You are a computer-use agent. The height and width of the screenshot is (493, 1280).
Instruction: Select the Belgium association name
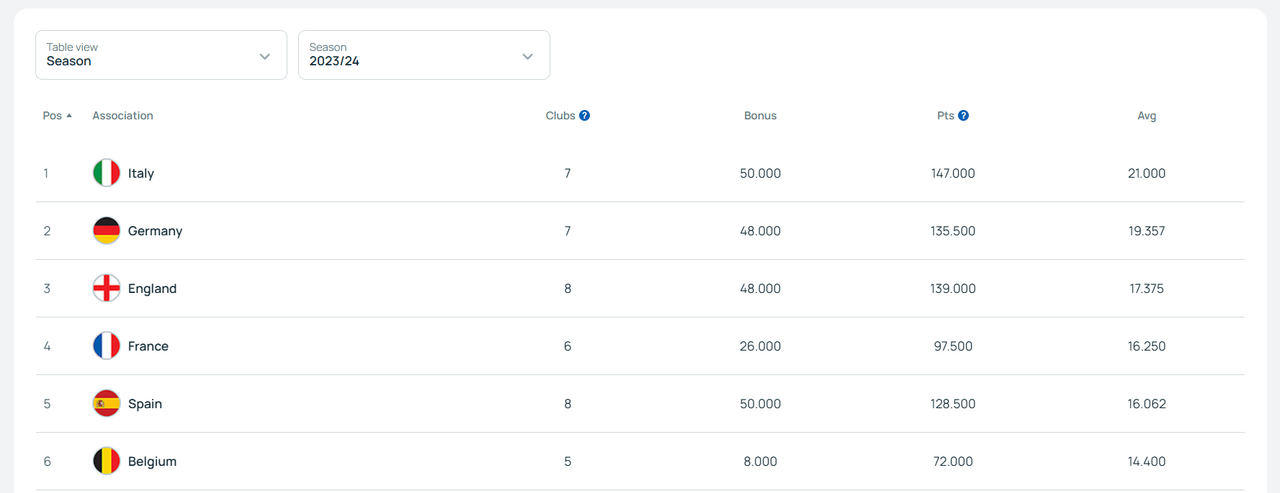coord(152,462)
